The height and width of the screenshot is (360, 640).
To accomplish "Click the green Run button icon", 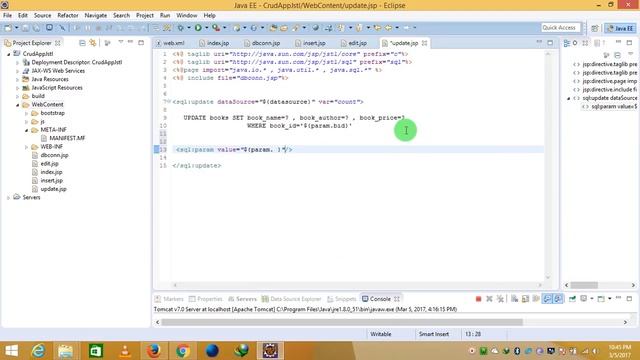I will (198, 28).
